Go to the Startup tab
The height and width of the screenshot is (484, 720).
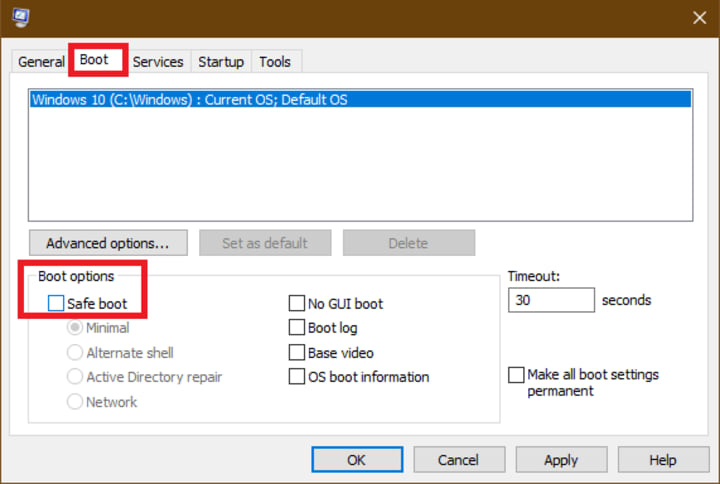221,62
